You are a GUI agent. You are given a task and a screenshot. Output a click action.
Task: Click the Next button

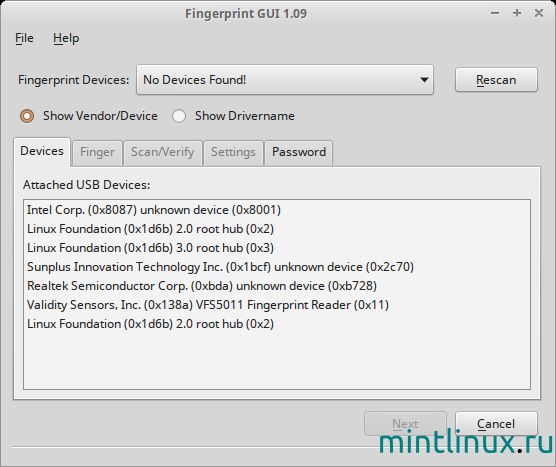click(x=405, y=424)
